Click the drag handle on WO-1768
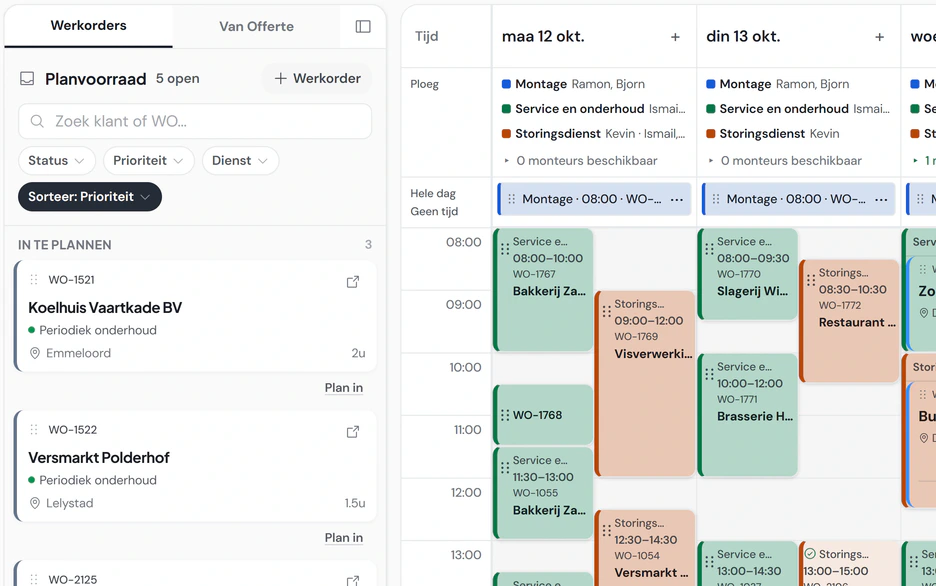 505,415
